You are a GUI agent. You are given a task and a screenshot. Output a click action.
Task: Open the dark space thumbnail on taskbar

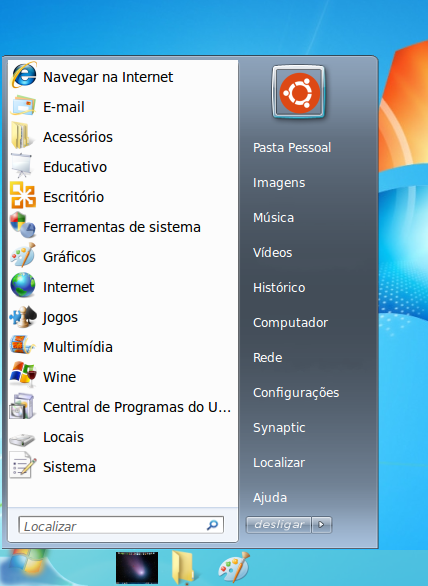coord(137,568)
